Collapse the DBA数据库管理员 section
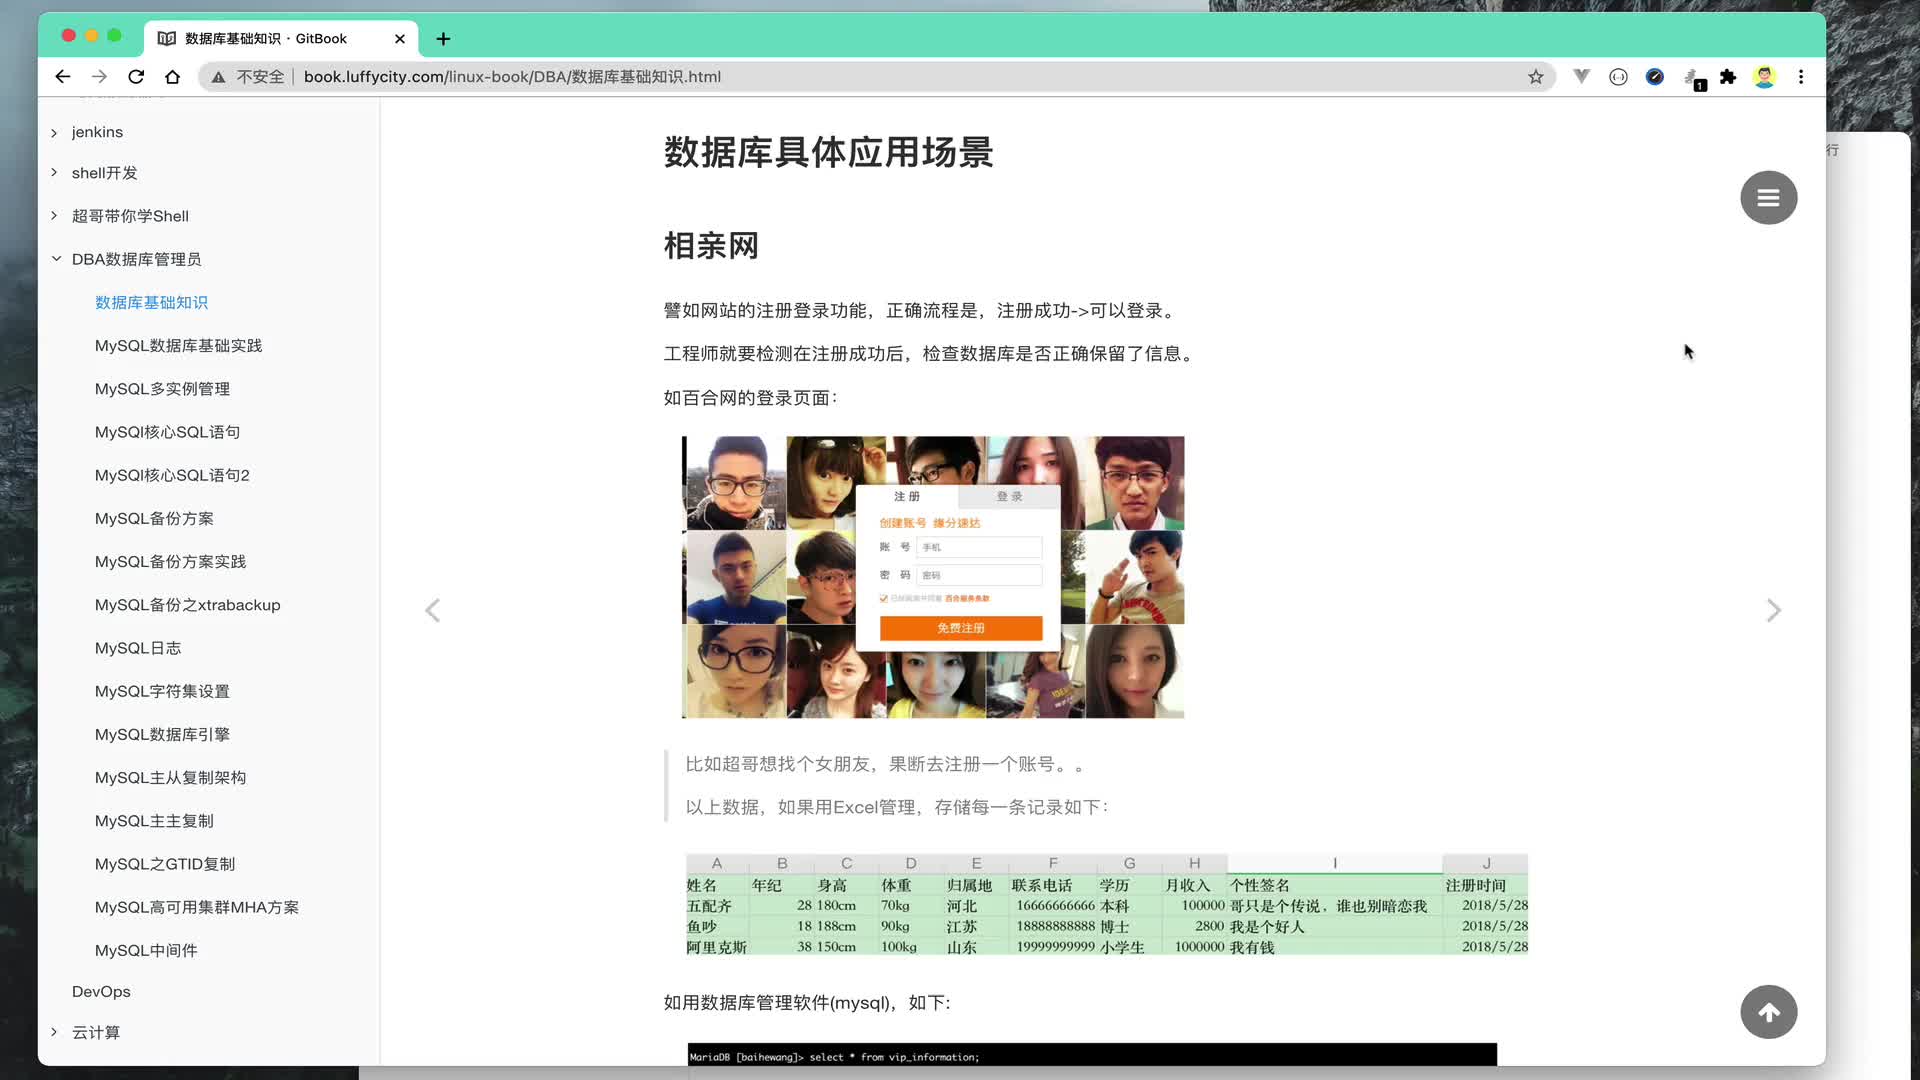The height and width of the screenshot is (1080, 1920). pos(56,259)
